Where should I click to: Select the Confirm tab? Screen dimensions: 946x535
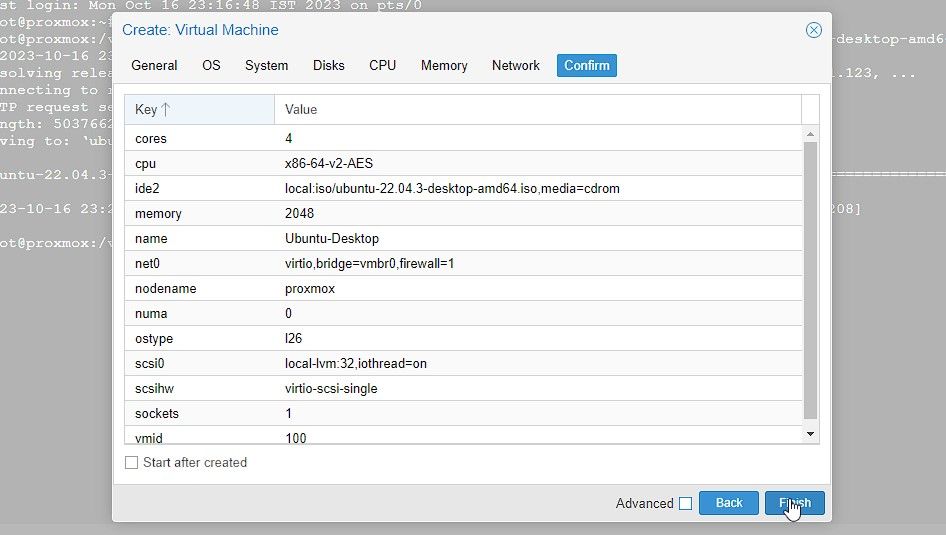point(586,66)
